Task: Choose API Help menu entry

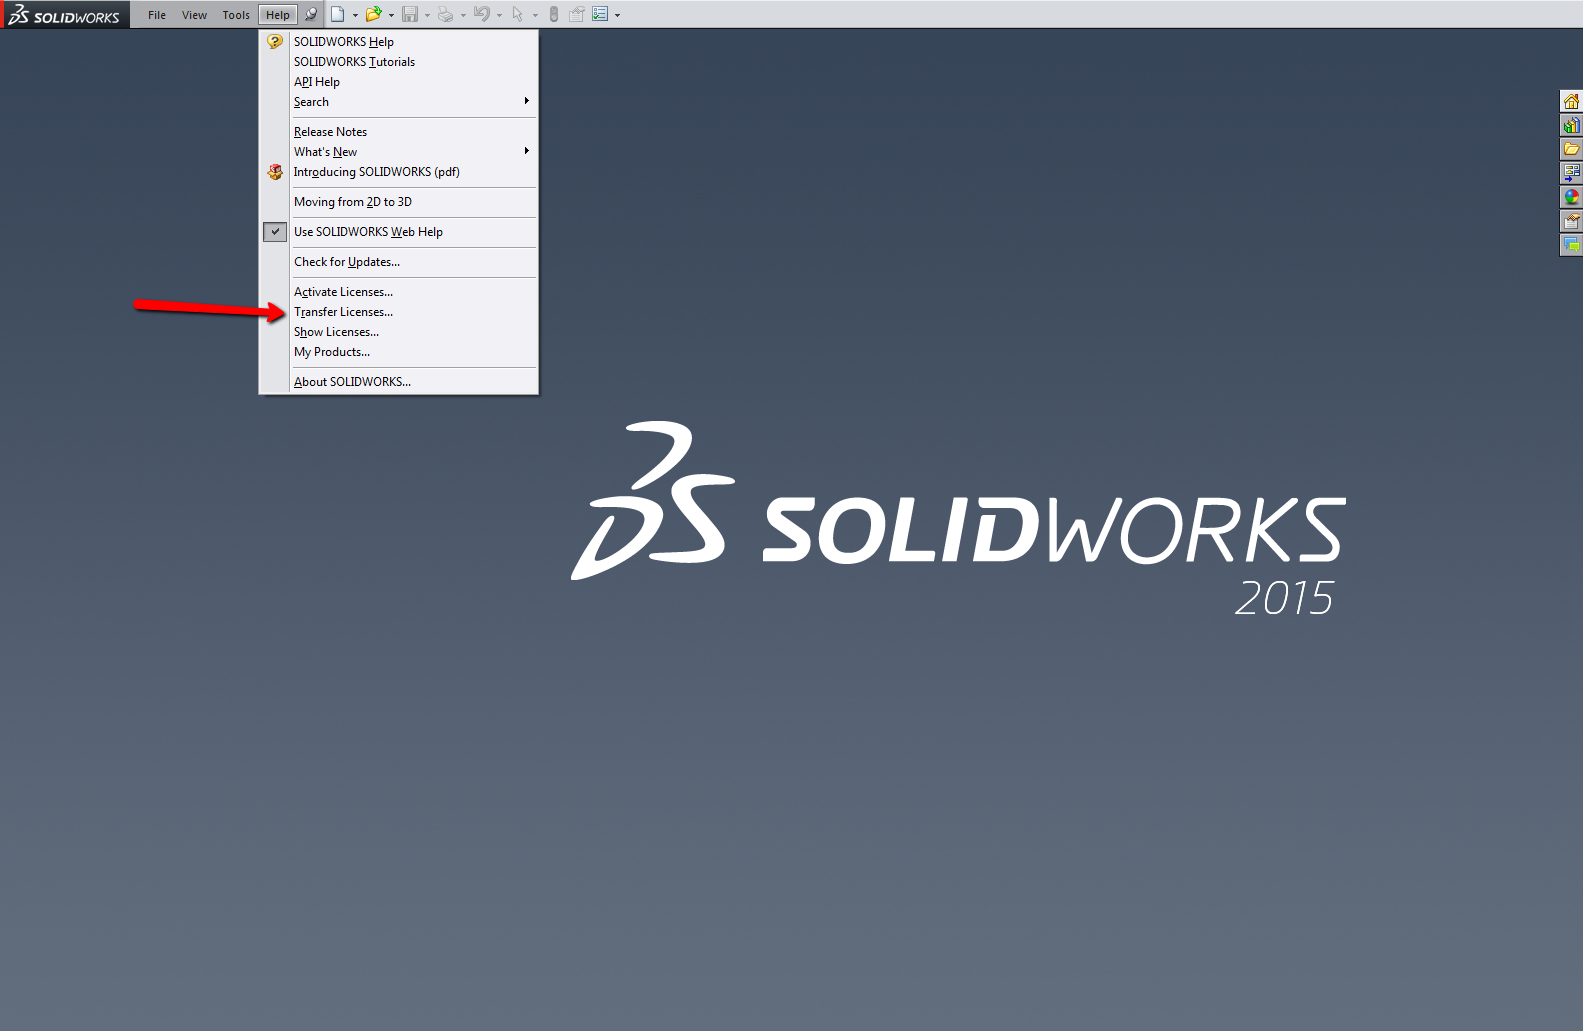Action: tap(317, 82)
